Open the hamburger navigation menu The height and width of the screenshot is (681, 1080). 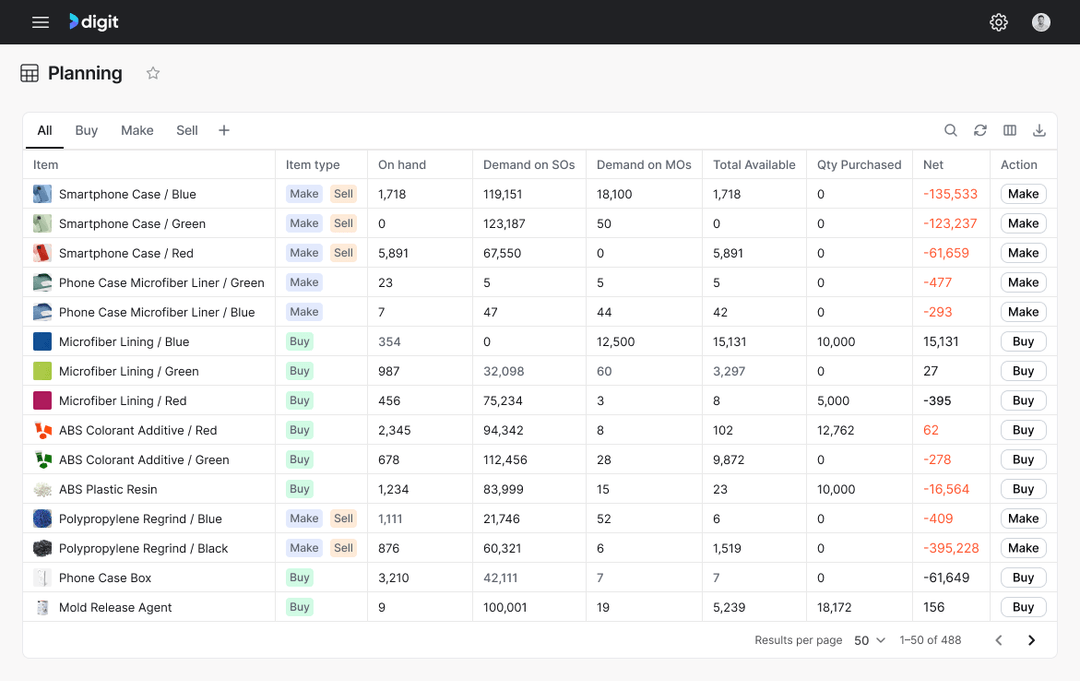[x=40, y=22]
